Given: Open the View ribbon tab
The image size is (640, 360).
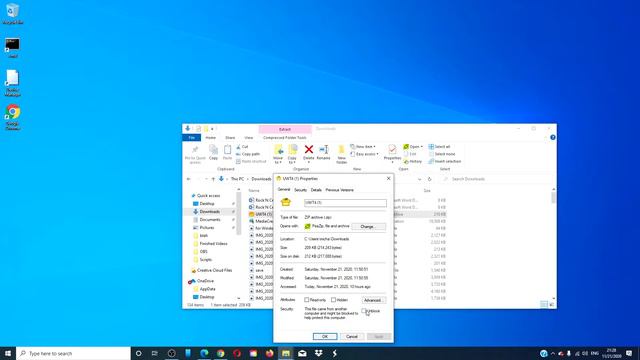Looking at the screenshot, I should point(249,138).
